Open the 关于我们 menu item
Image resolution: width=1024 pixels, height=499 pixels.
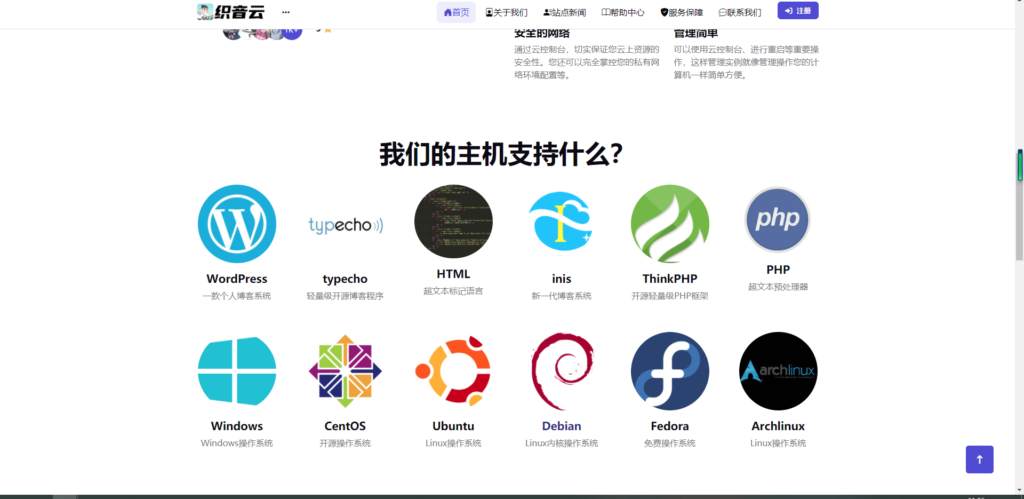[506, 13]
